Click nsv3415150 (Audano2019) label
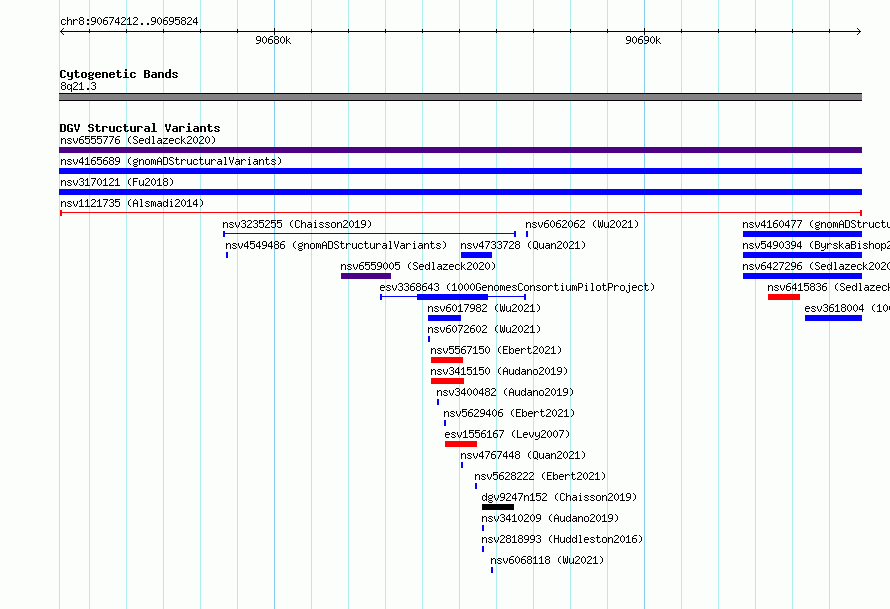 499,371
